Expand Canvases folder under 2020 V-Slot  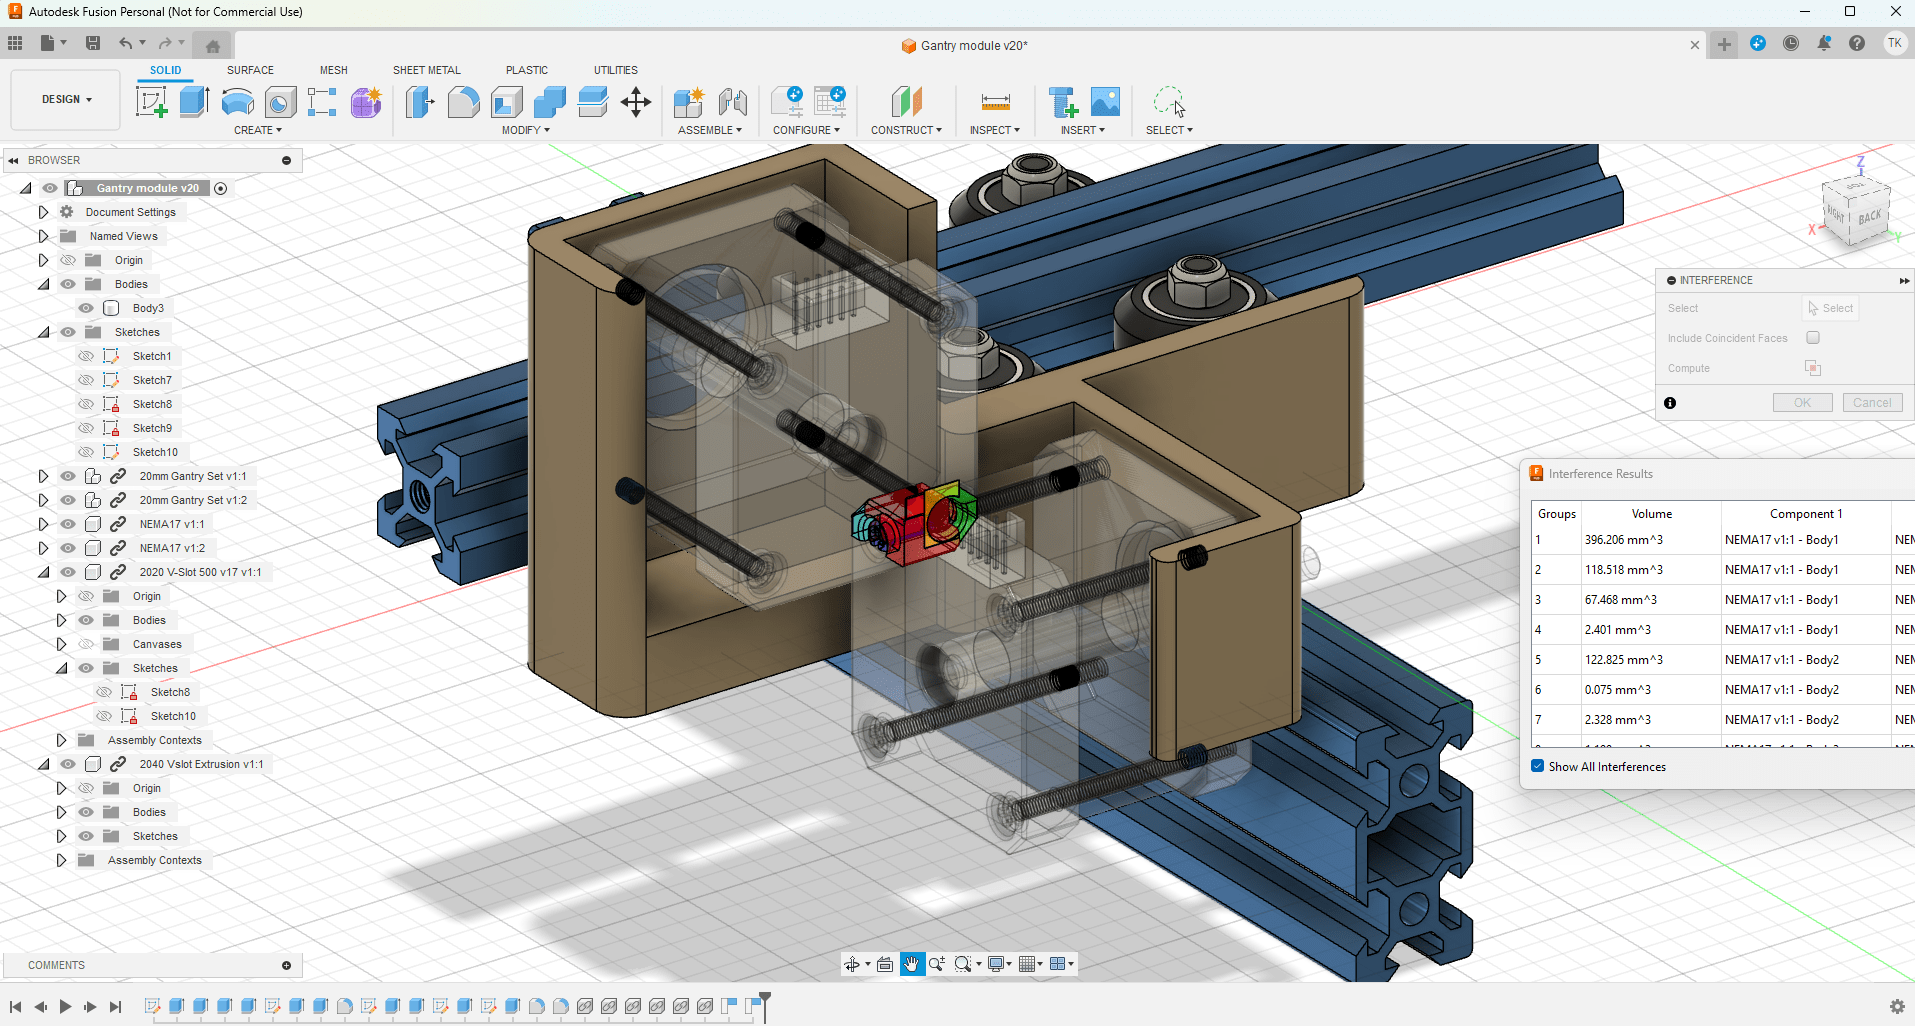pos(61,644)
